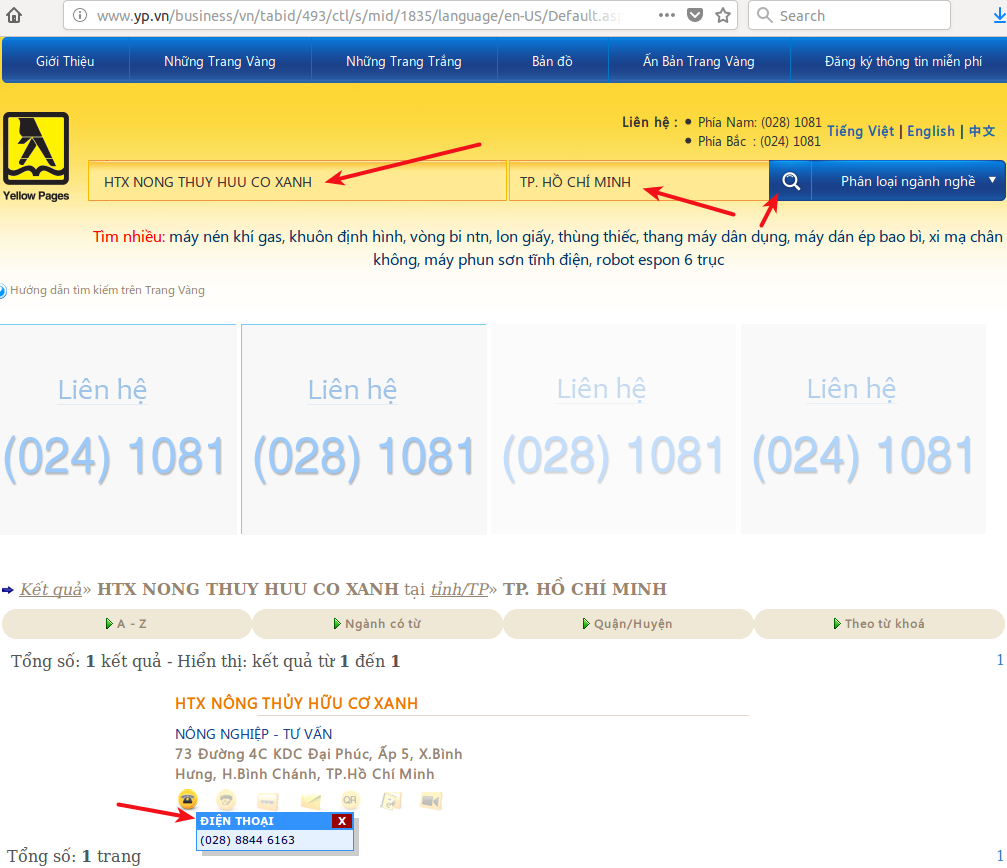This screenshot has width=1007, height=868.
Task: Click second banner Liên hệ (028) 1081
Action: 363,430
